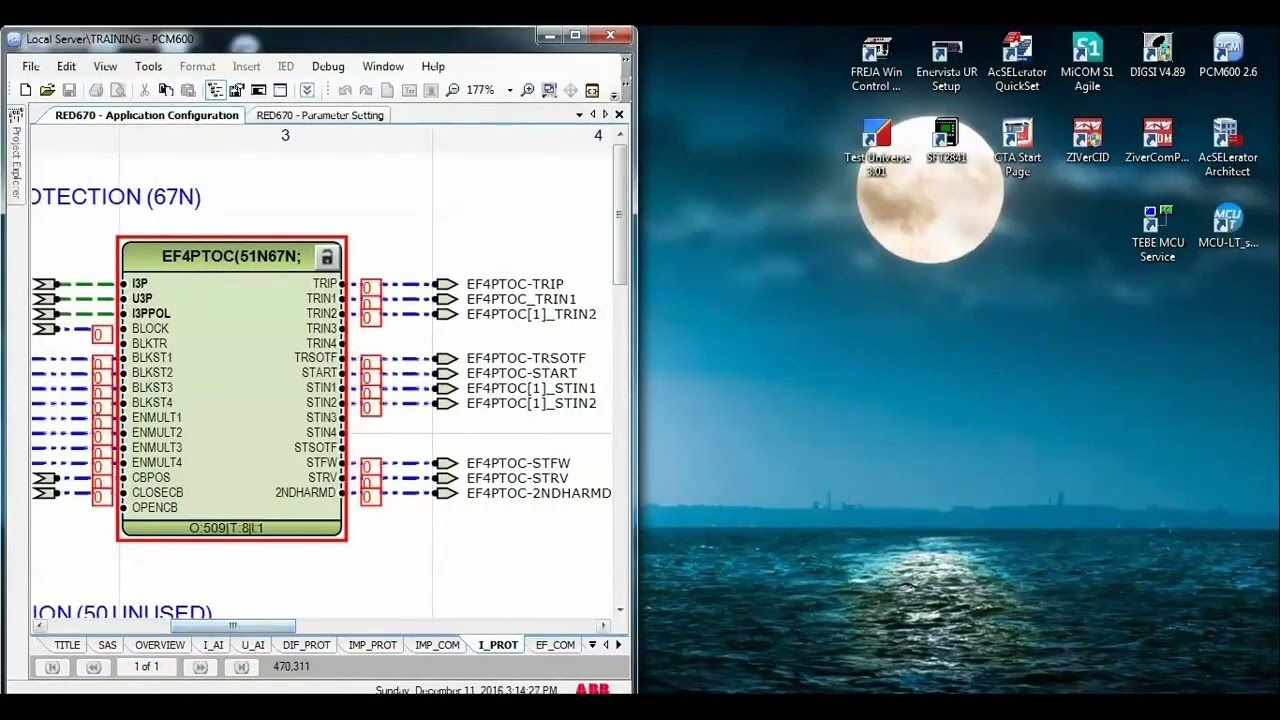Click the double-chevron expand toolbar icon
The width and height of the screenshot is (1280, 720).
[x=307, y=90]
